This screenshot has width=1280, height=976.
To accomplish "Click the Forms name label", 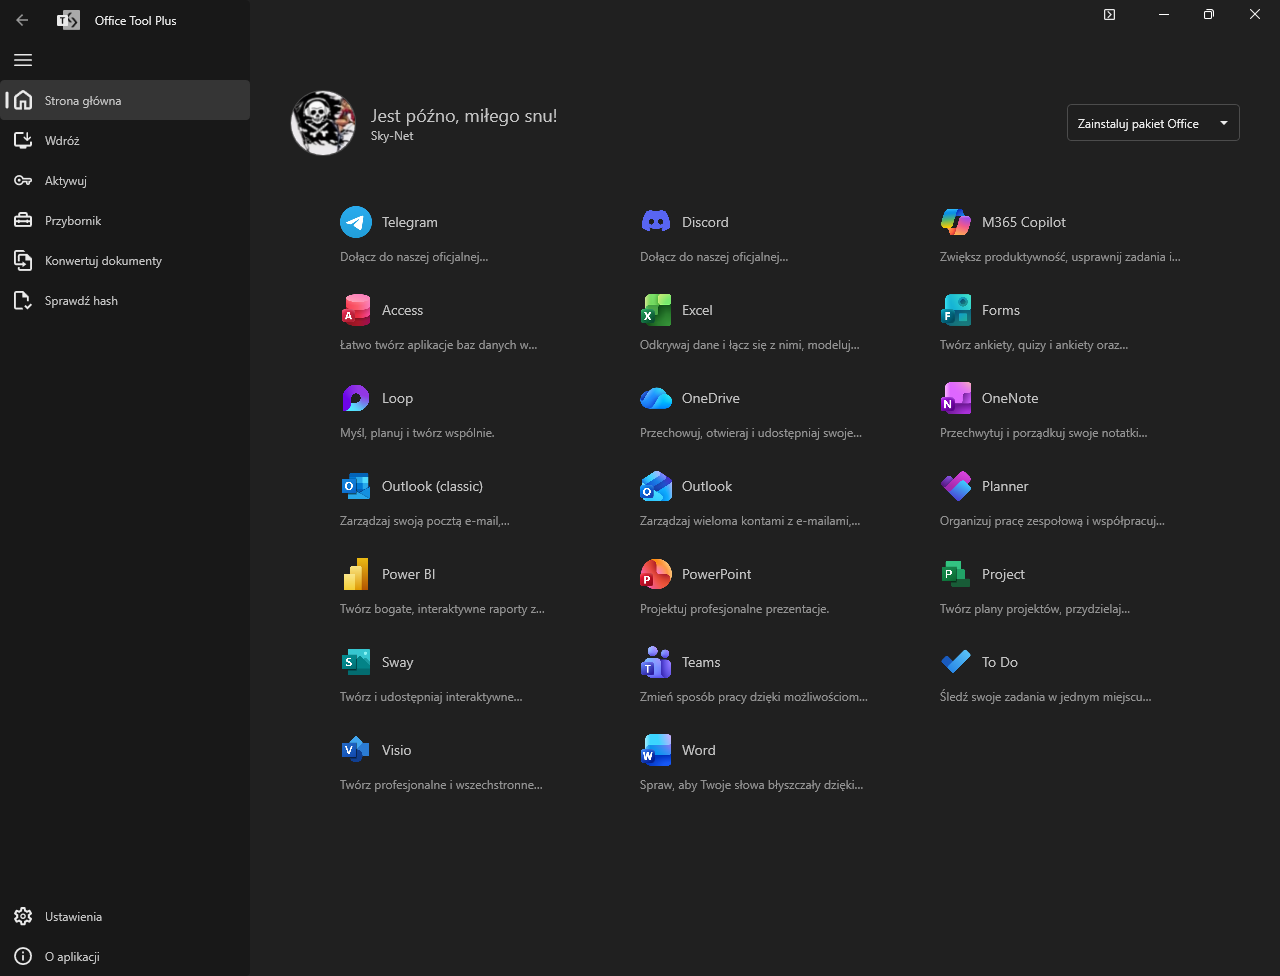I will pyautogui.click(x=1001, y=310).
